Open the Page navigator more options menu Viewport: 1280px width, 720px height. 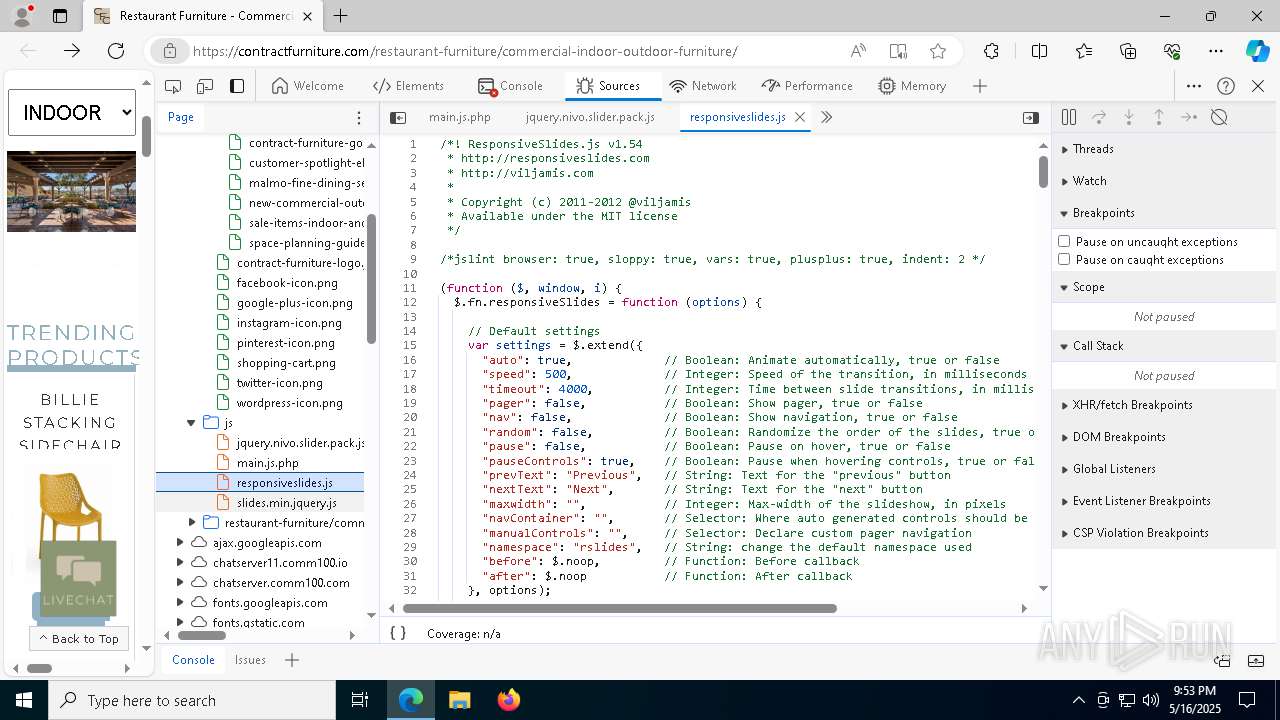click(x=359, y=118)
